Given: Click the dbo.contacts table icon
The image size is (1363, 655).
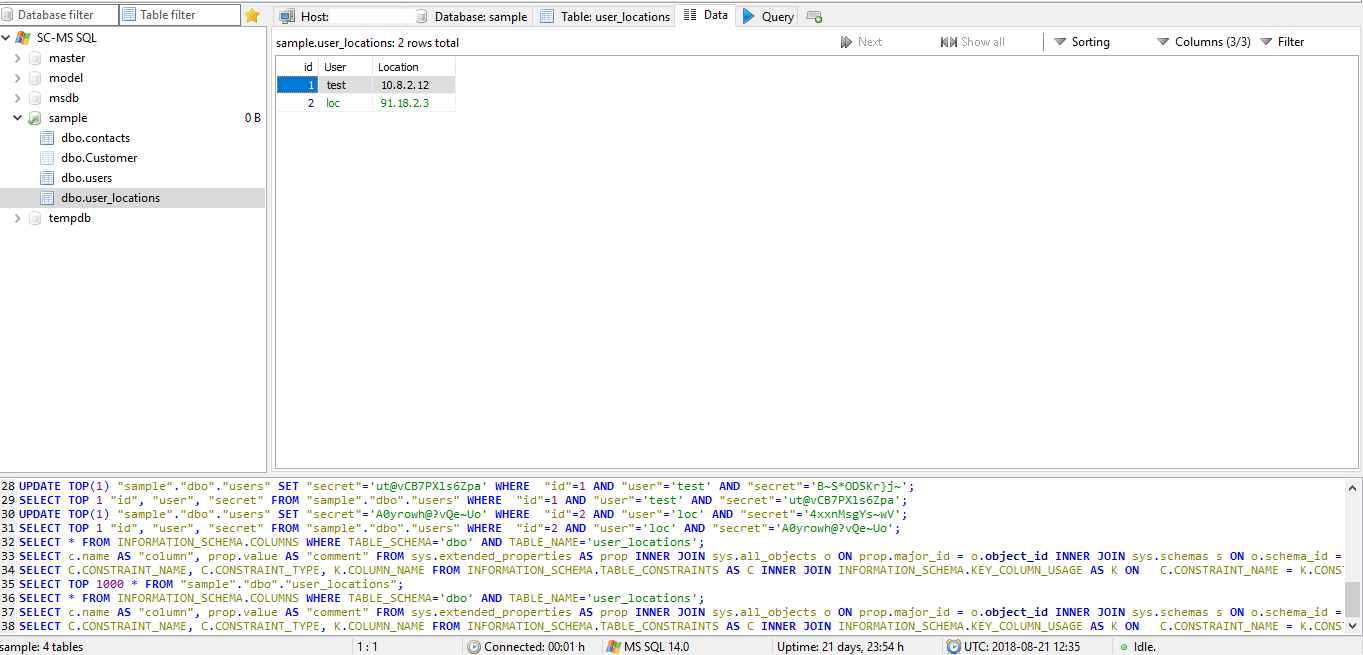Looking at the screenshot, I should click(x=47, y=138).
